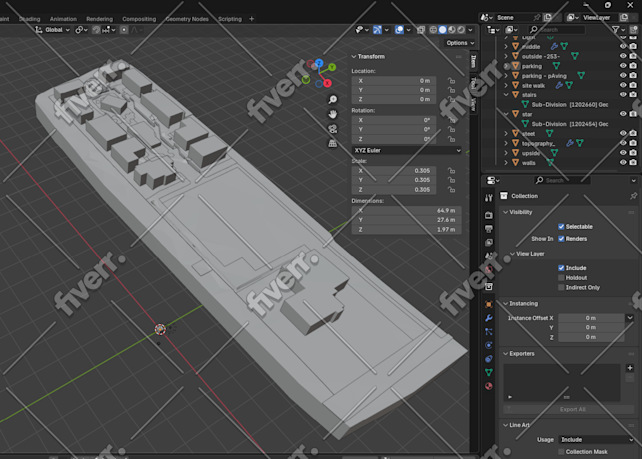Click the Dimensions X field 64.9 m
Viewport: 642px width, 459px height.
(x=407, y=210)
